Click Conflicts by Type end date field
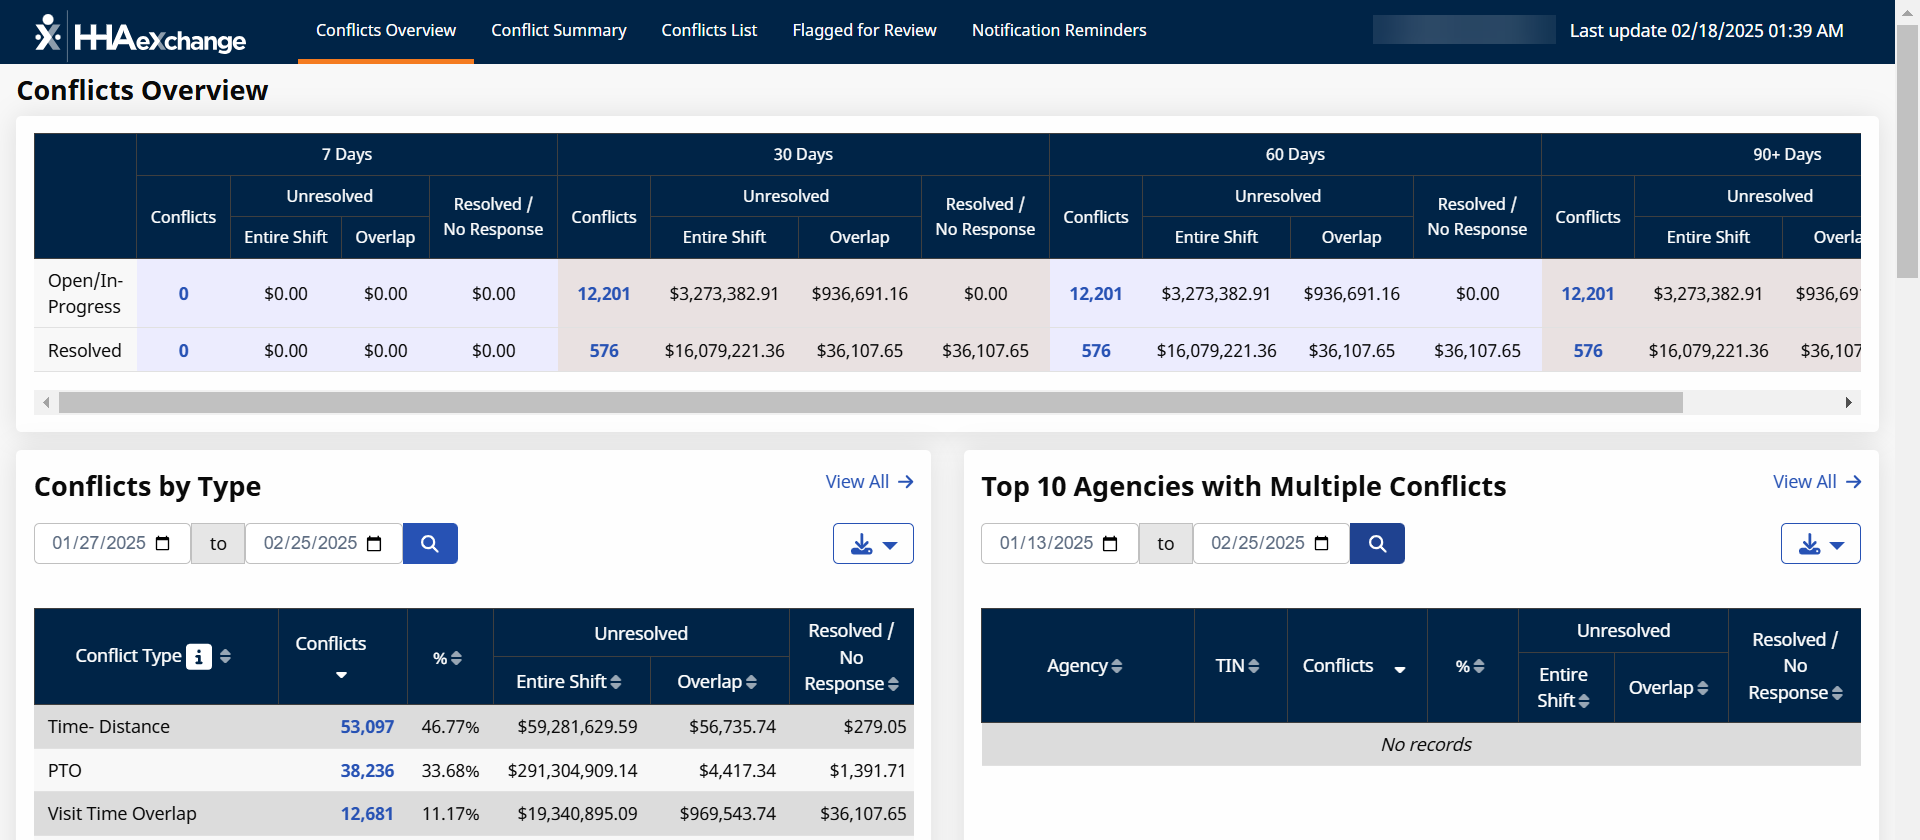The height and width of the screenshot is (840, 1920). coord(310,544)
